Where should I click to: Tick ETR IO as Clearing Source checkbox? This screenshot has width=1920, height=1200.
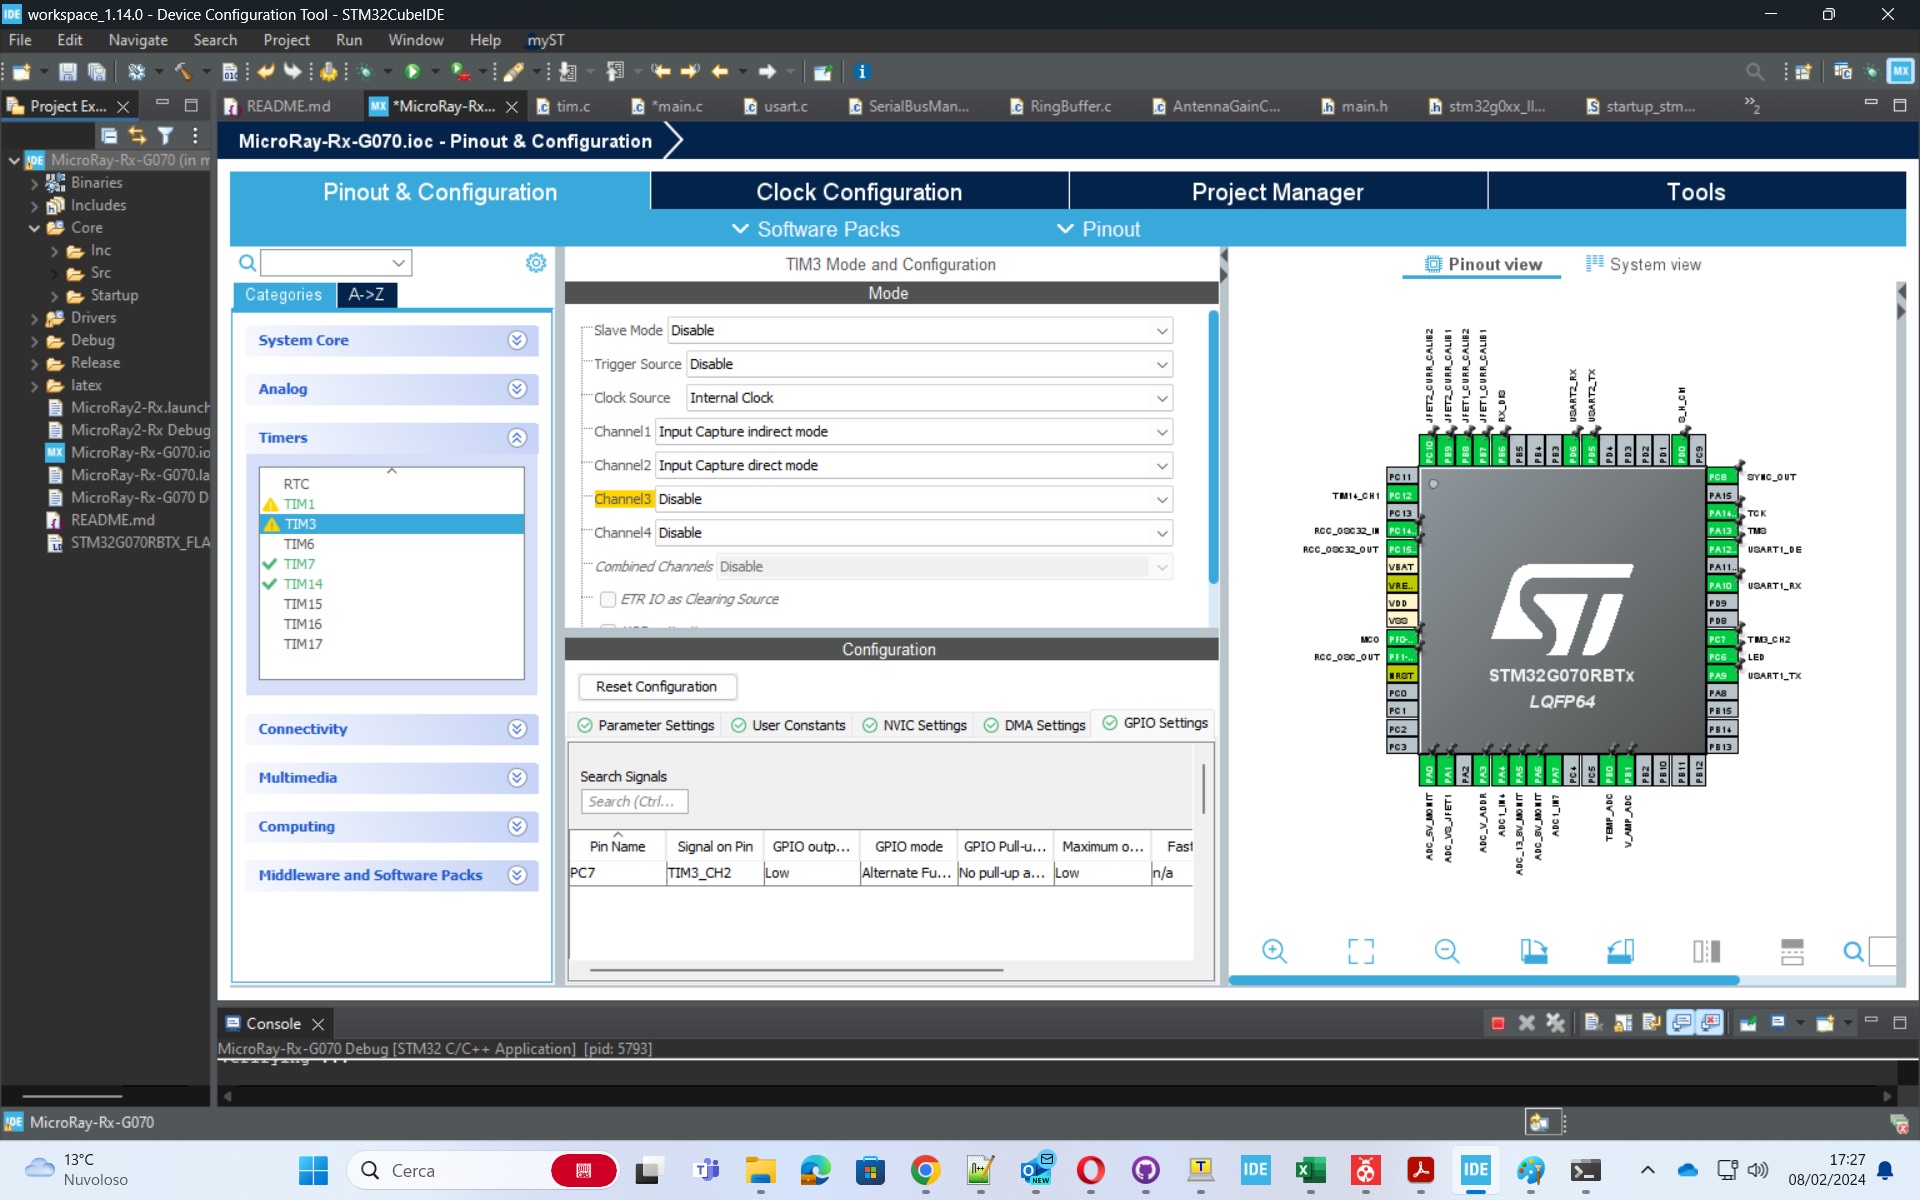click(x=608, y=600)
